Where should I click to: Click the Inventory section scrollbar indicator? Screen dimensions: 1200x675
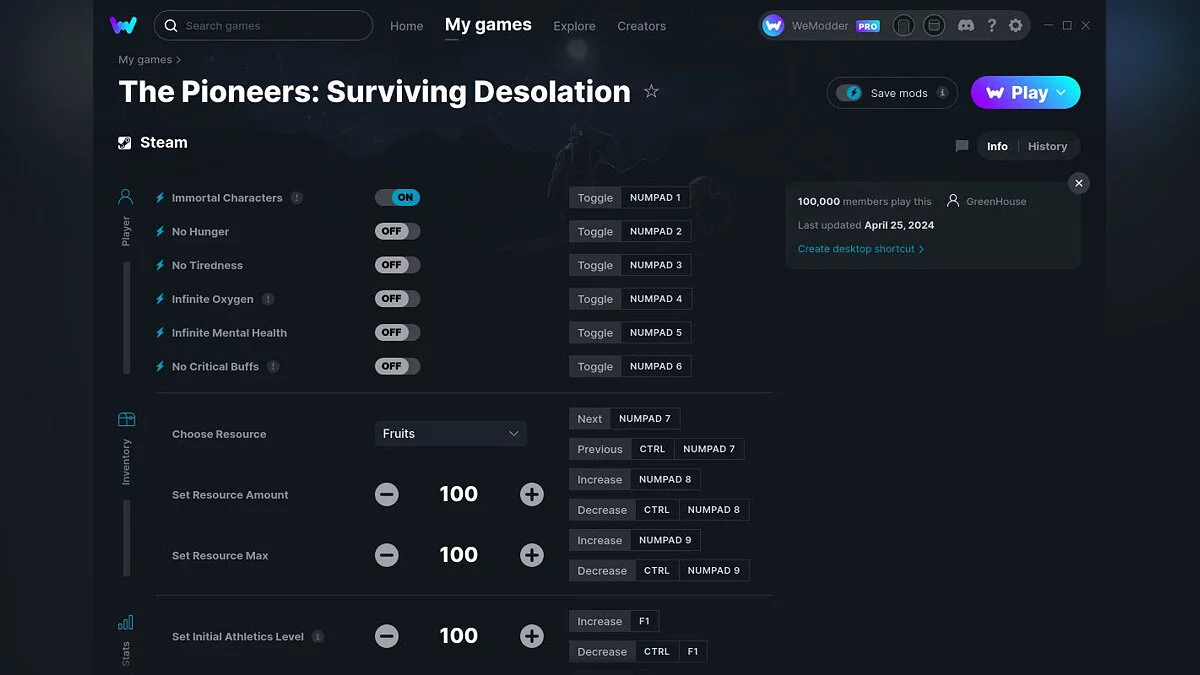(x=127, y=538)
